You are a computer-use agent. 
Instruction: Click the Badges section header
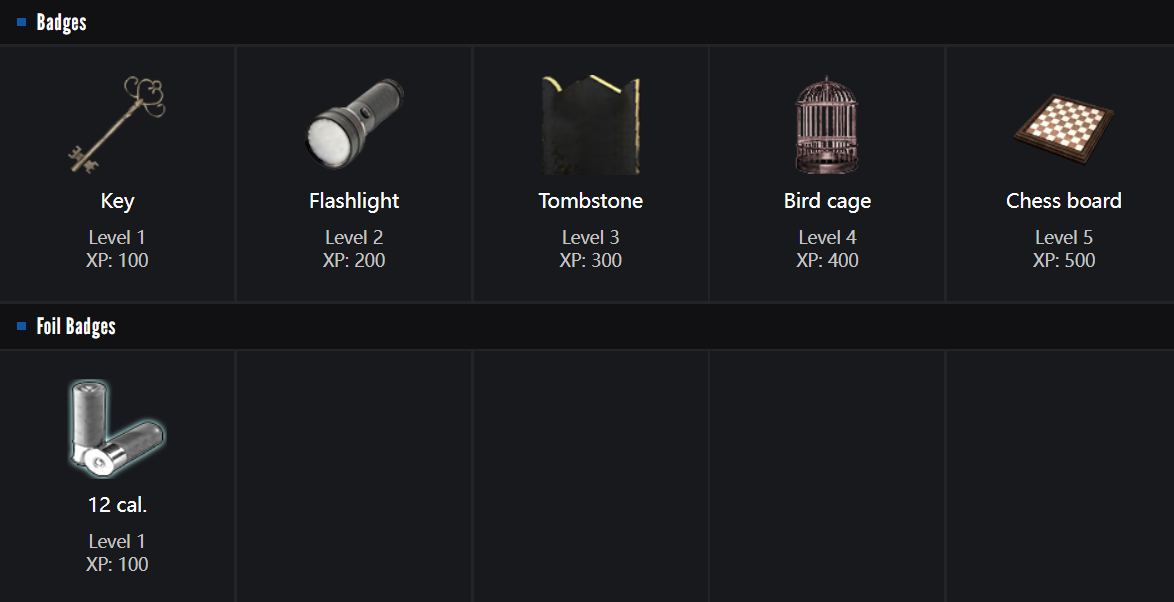click(x=62, y=22)
